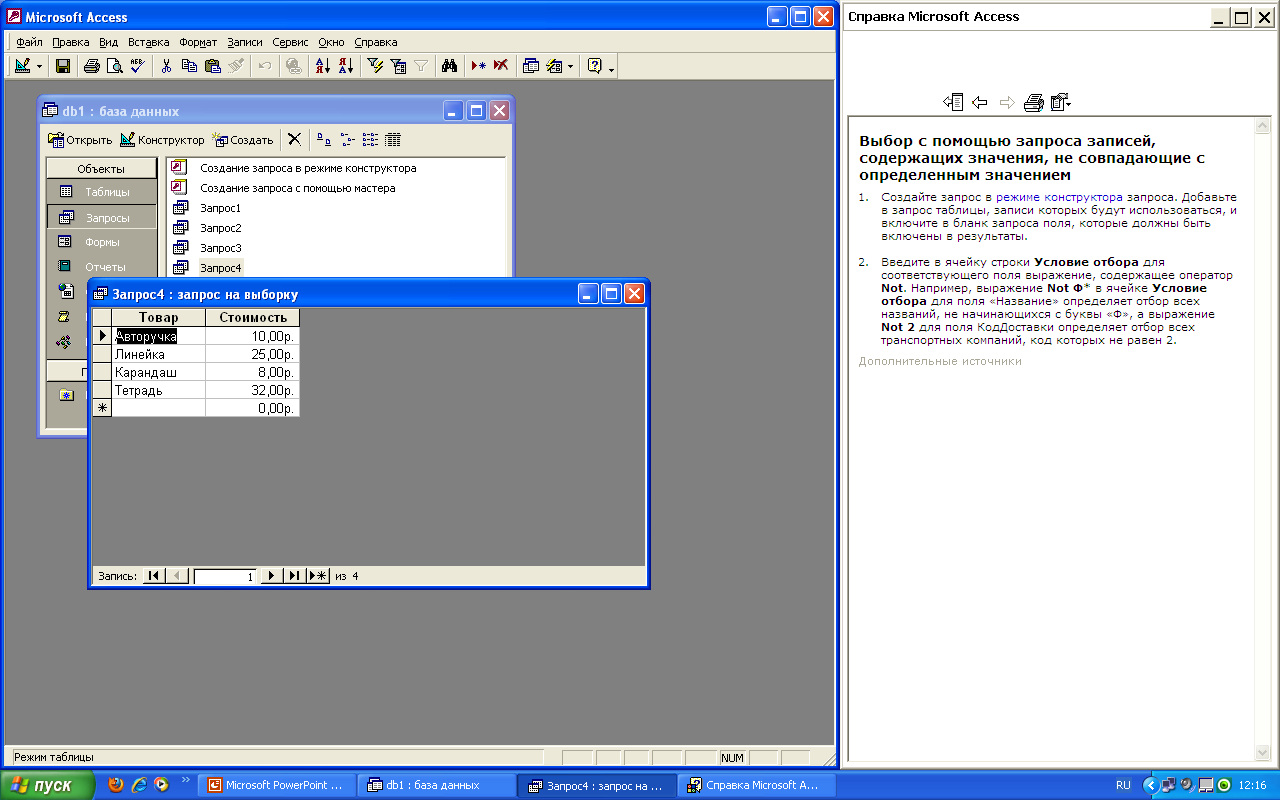This screenshot has width=1280, height=800.
Task: Switch db1 window to large icons view
Action: pos(323,140)
